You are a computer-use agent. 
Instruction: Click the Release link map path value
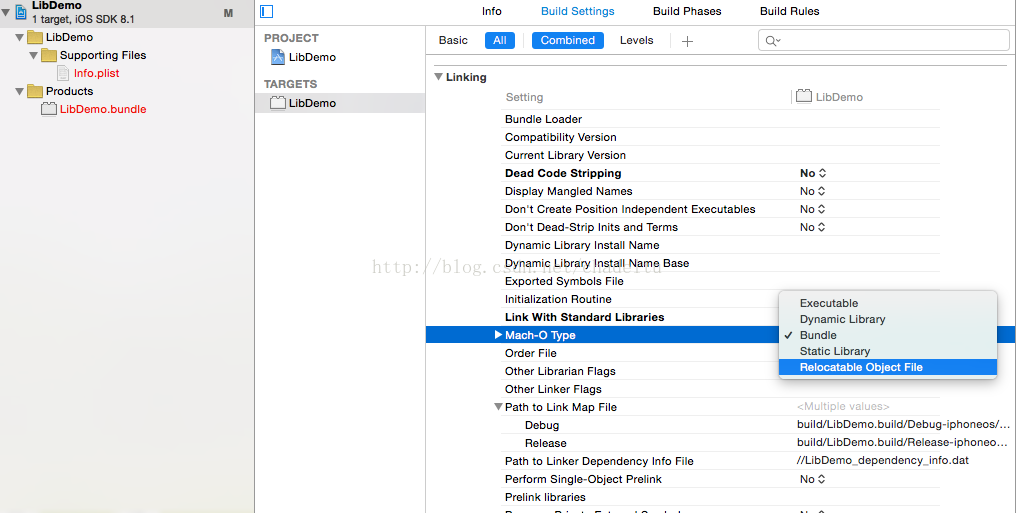pyautogui.click(x=903, y=443)
